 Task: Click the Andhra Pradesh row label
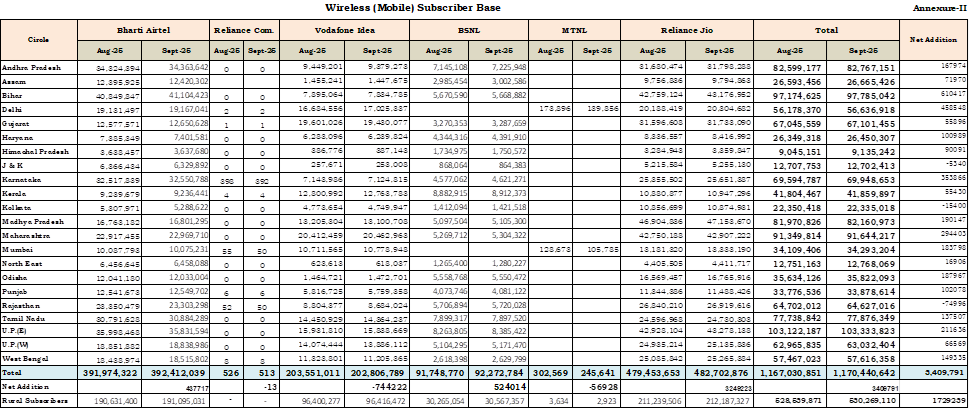pyautogui.click(x=33, y=66)
